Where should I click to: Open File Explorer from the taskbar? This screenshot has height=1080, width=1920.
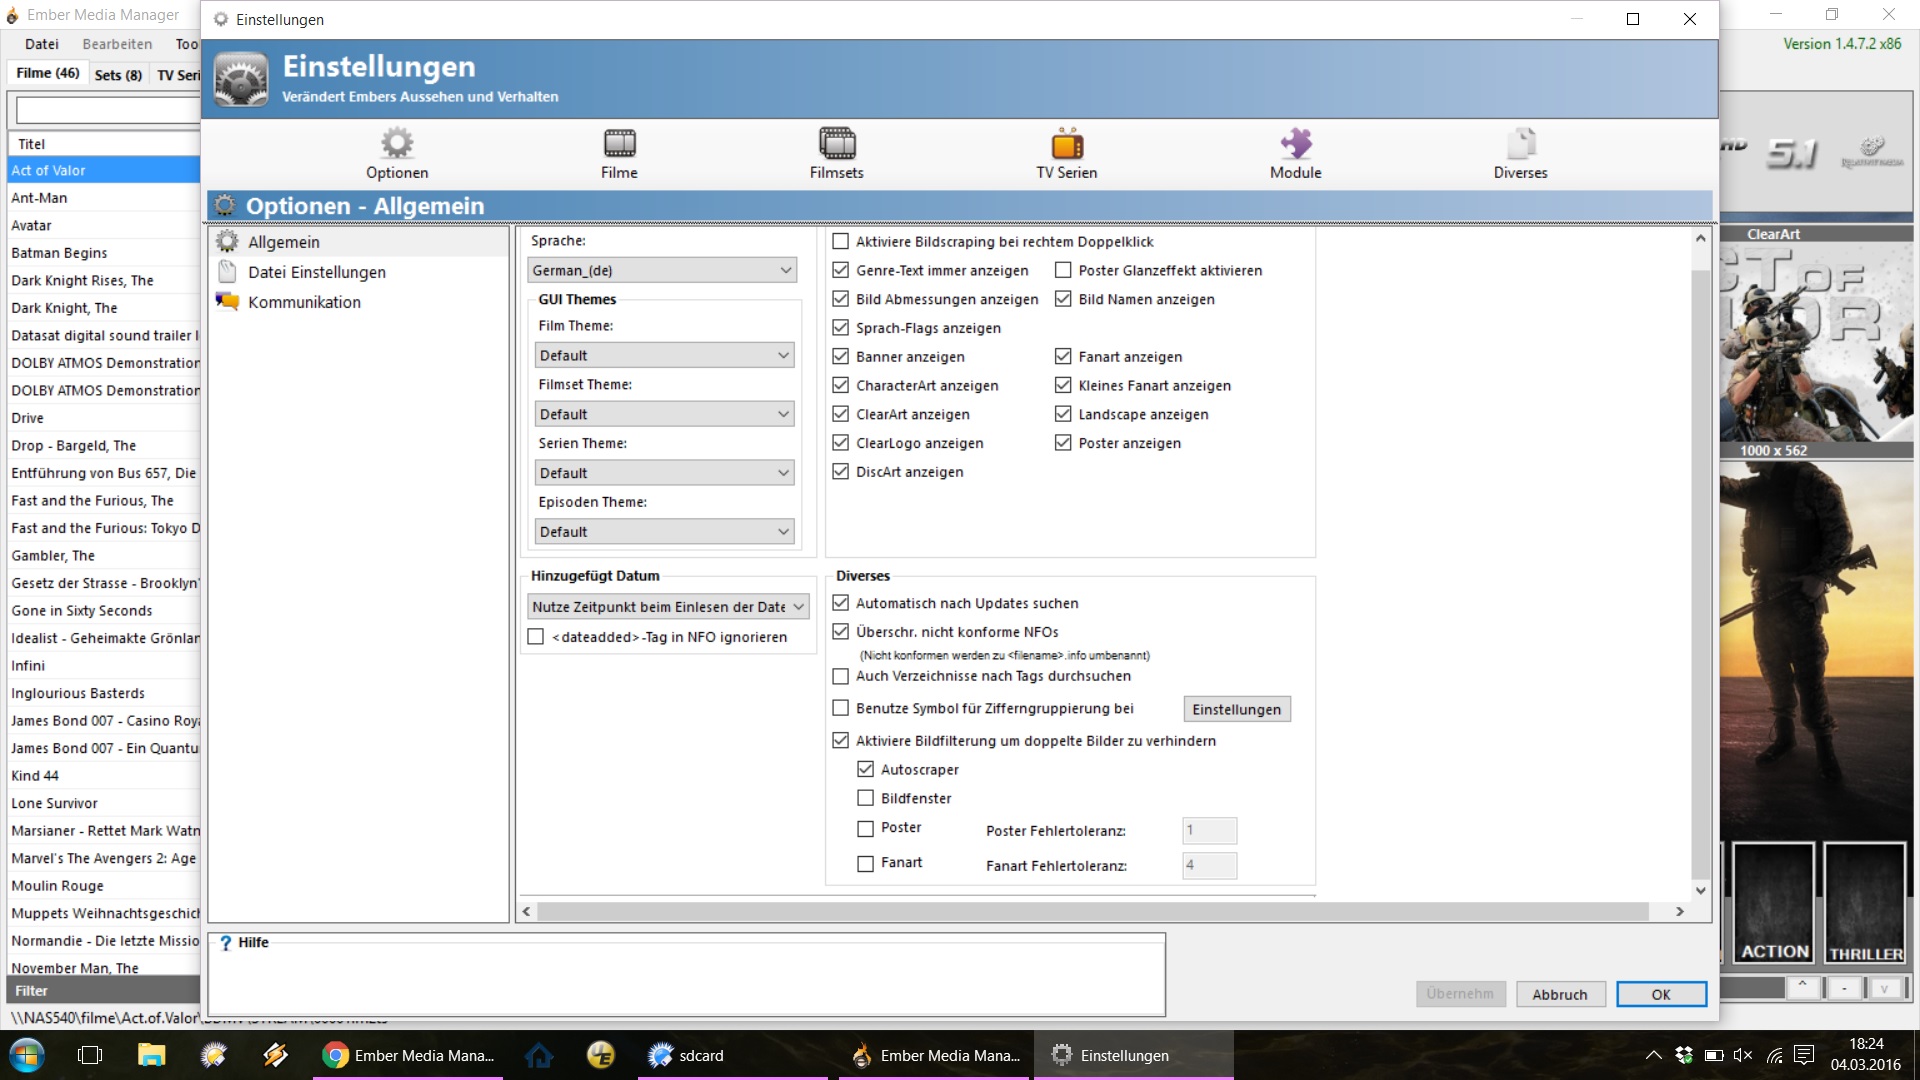(151, 1055)
